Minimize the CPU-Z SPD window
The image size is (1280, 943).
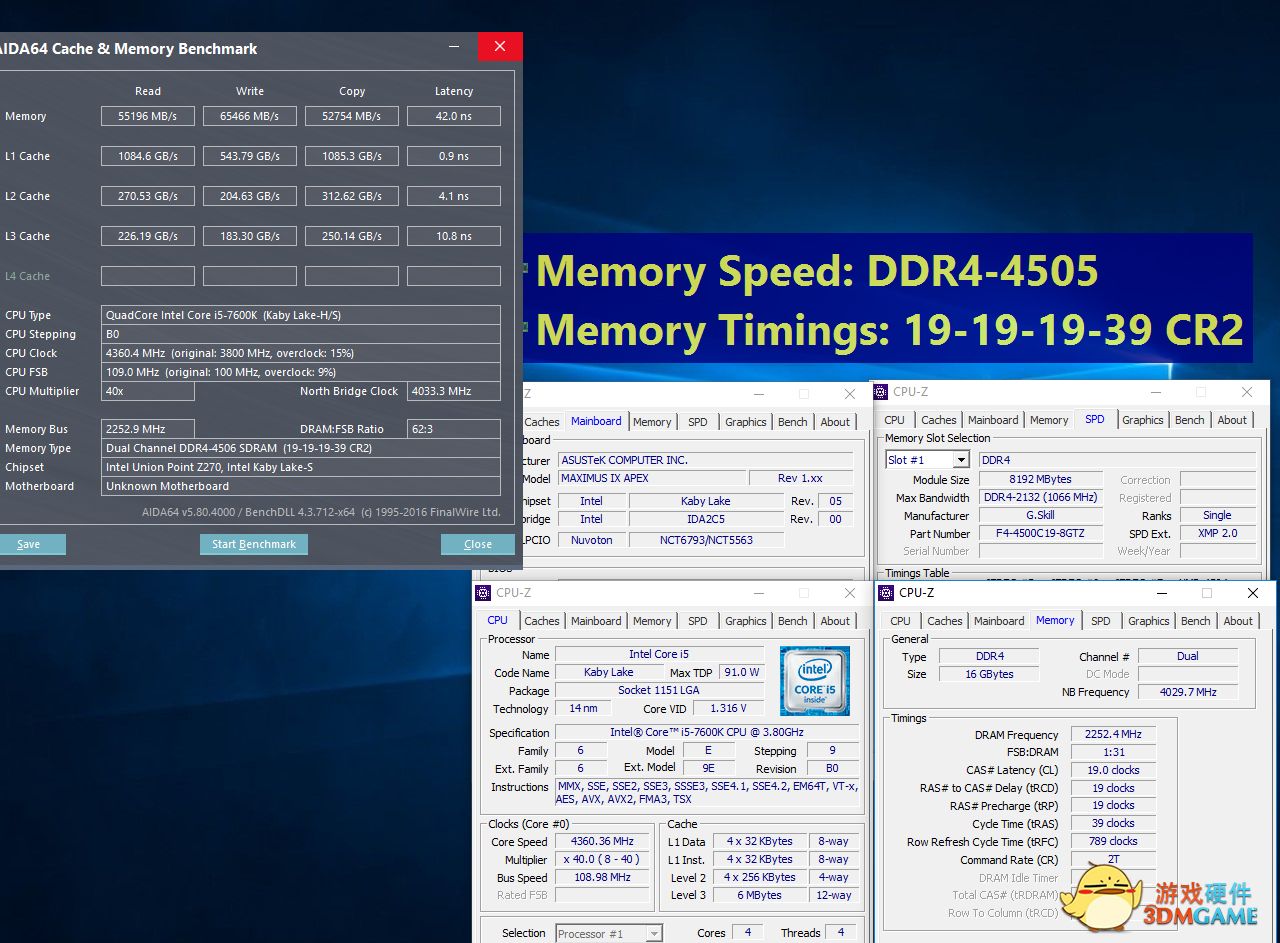coord(1157,392)
